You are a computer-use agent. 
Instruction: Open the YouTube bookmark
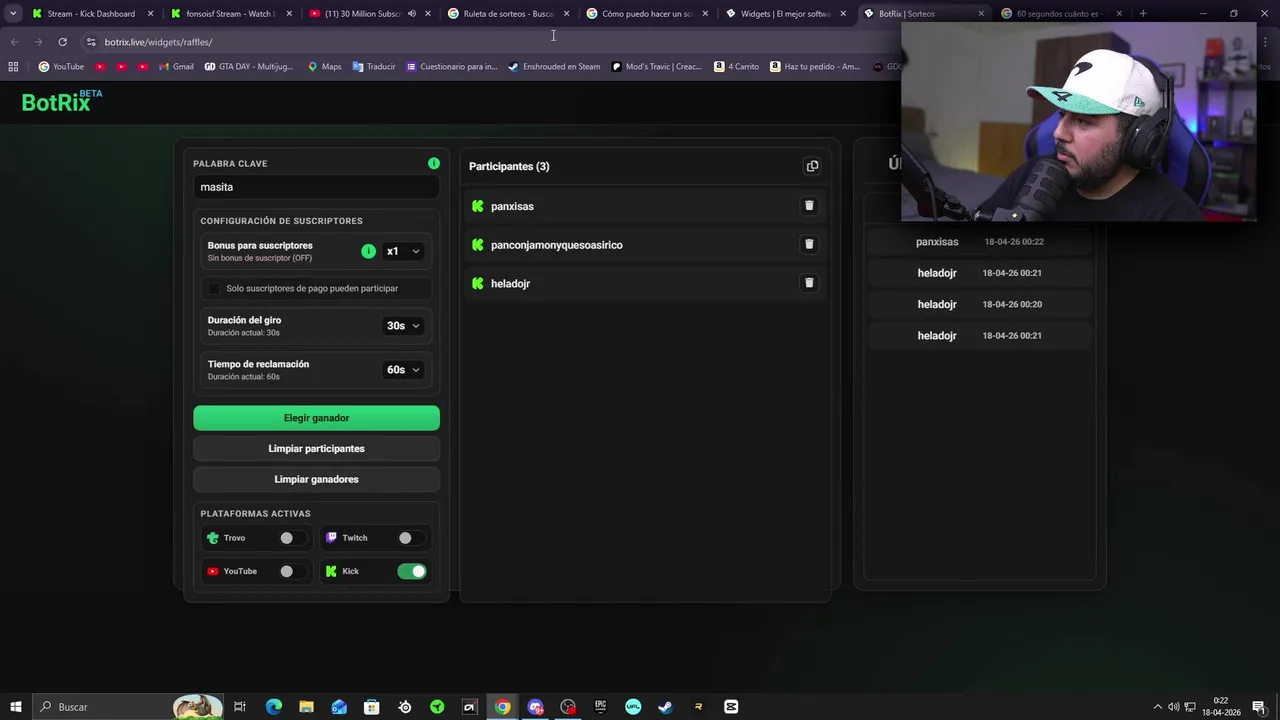coord(61,67)
